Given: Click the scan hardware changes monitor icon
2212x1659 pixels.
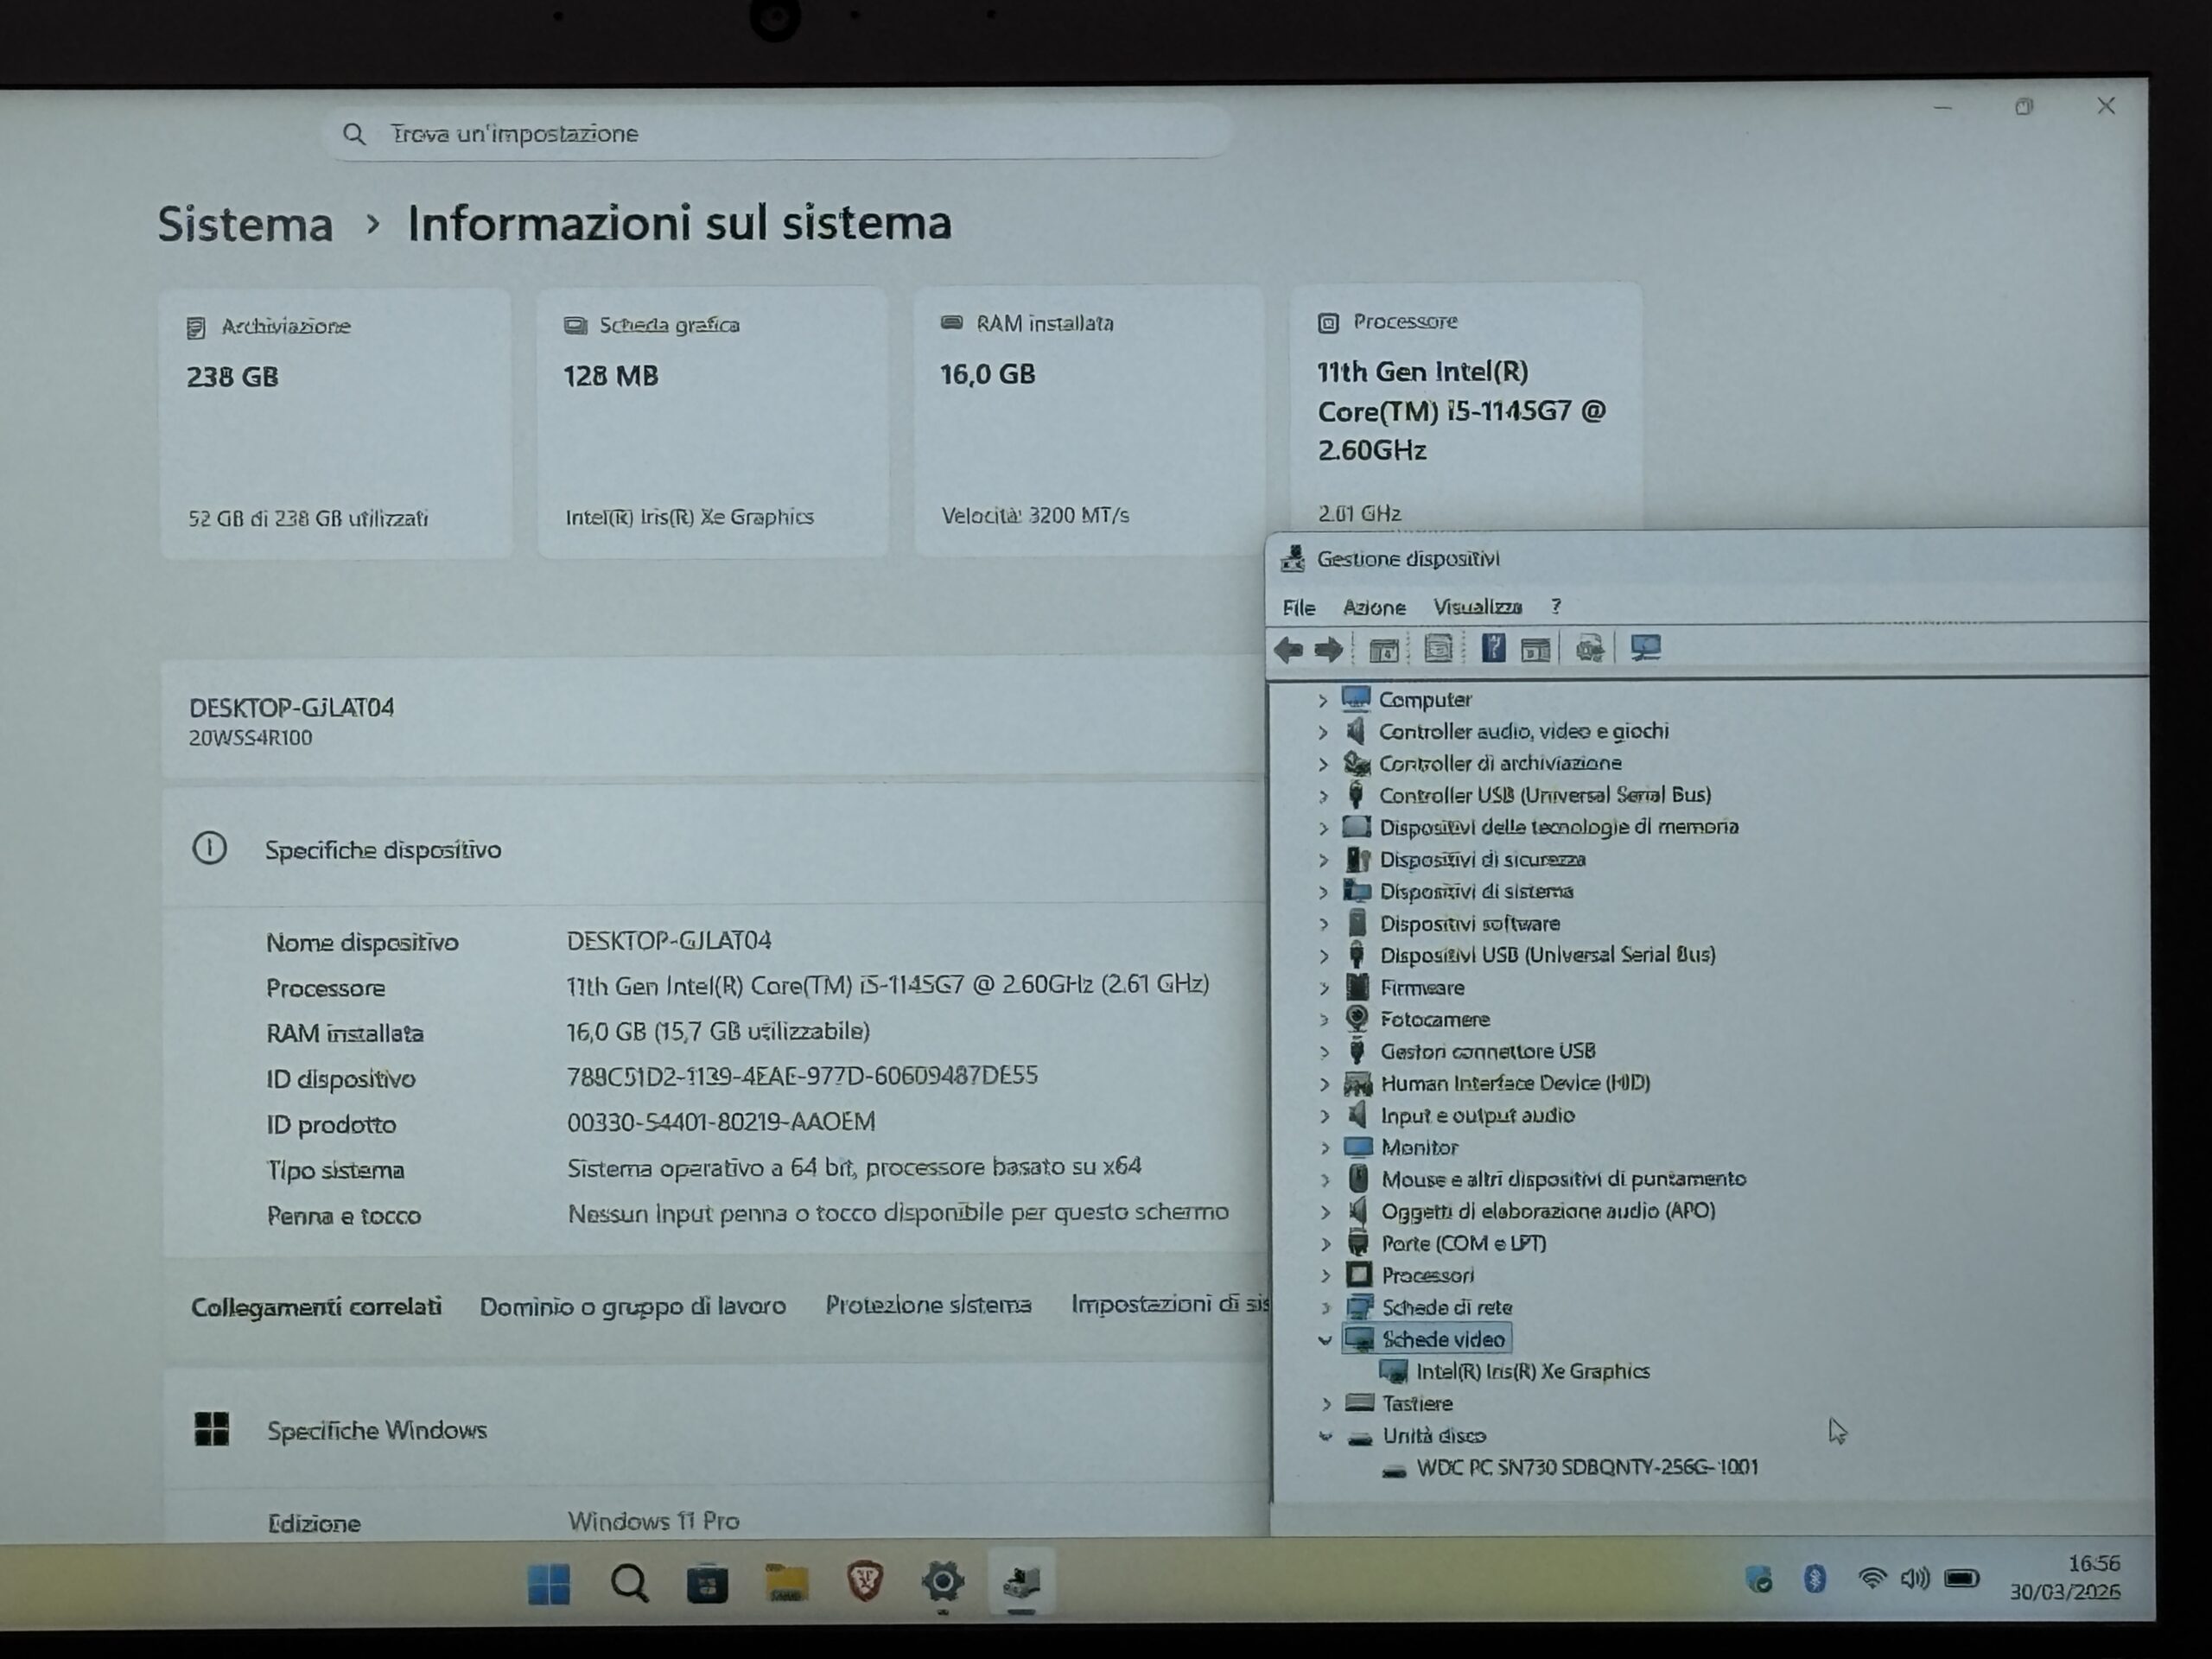Looking at the screenshot, I should 1645,648.
